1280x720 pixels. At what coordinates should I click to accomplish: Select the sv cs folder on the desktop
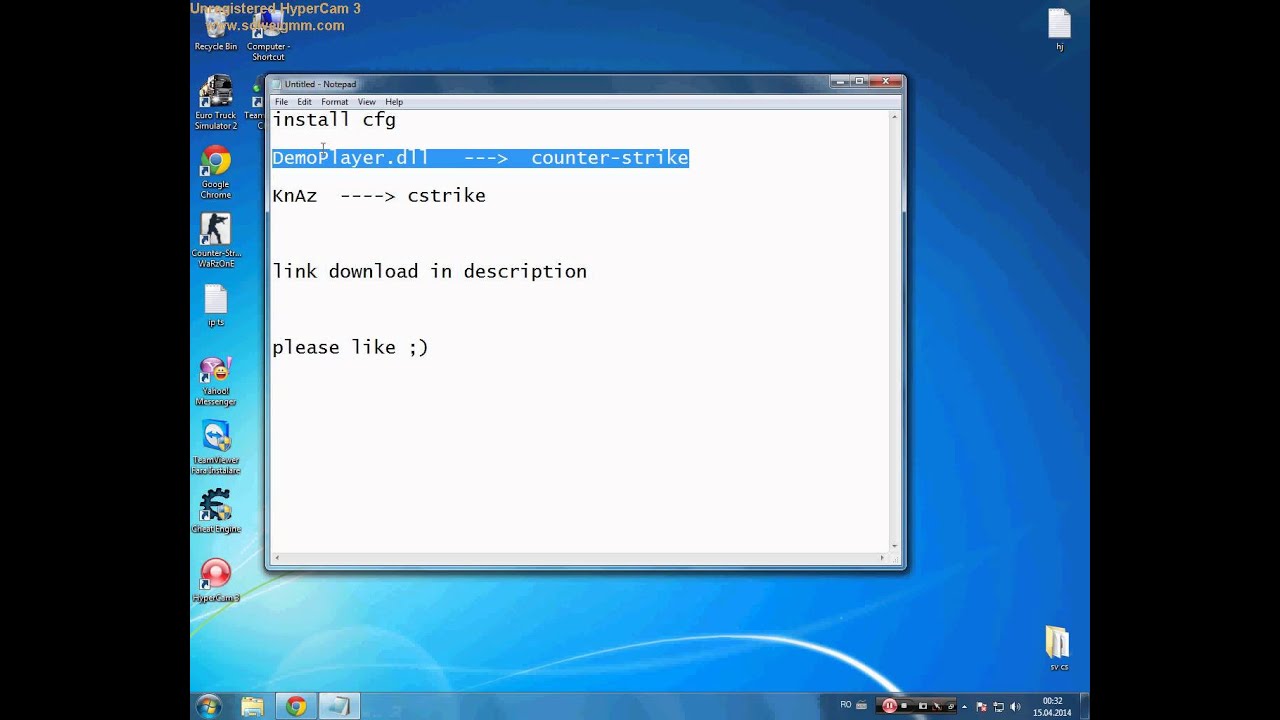point(1058,648)
